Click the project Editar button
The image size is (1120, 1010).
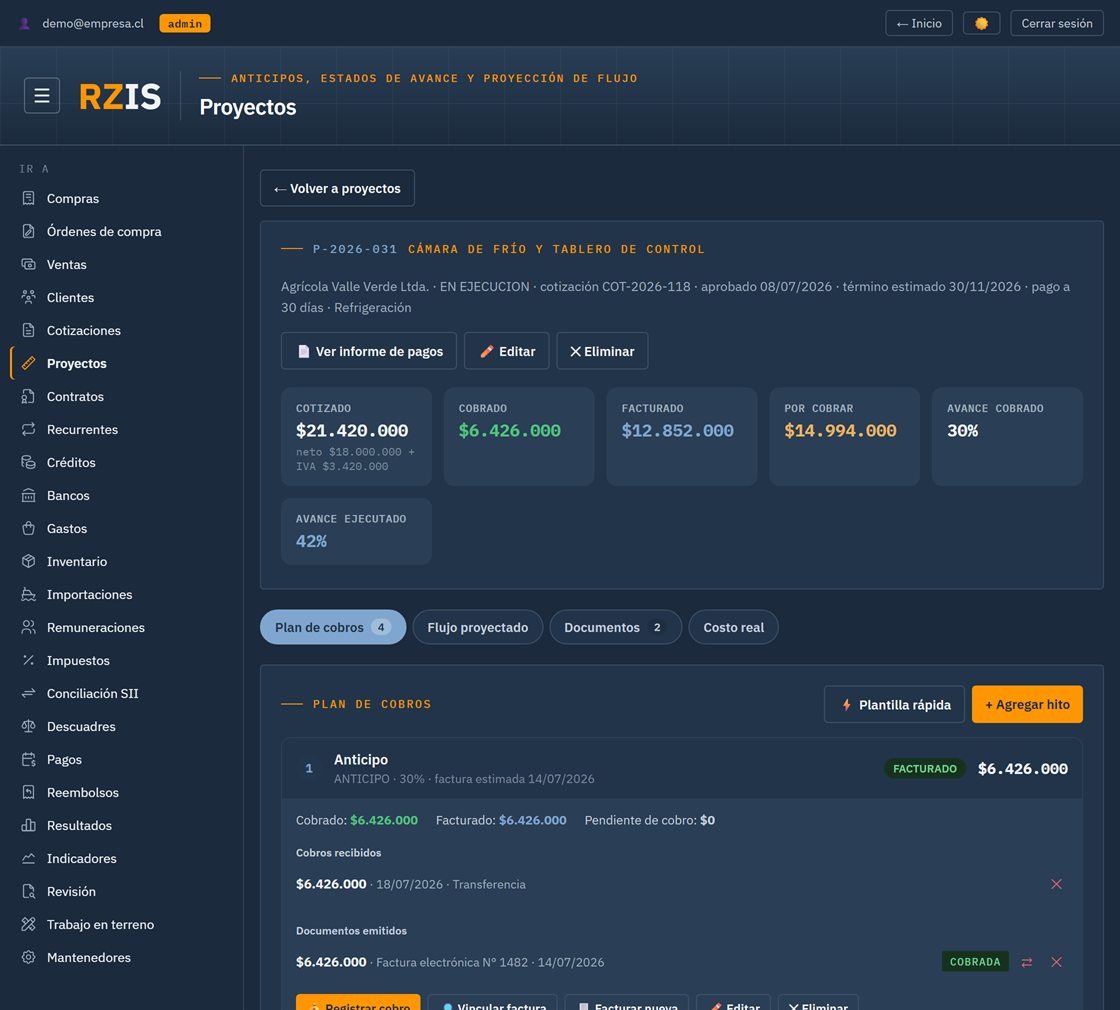(506, 351)
